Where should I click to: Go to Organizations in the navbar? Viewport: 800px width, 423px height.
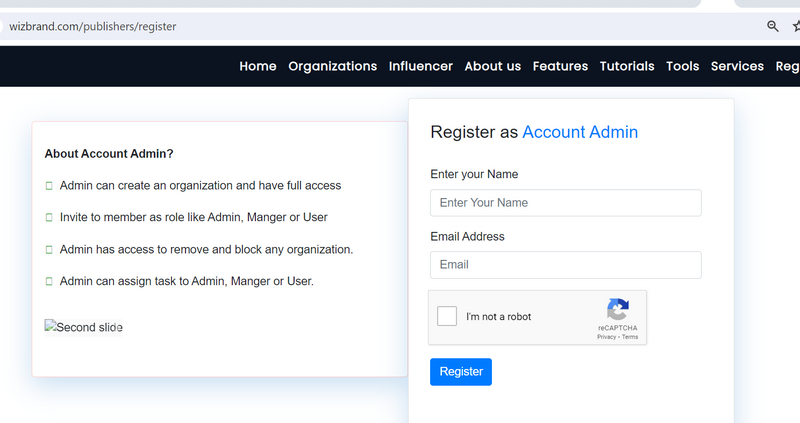pyautogui.click(x=332, y=66)
